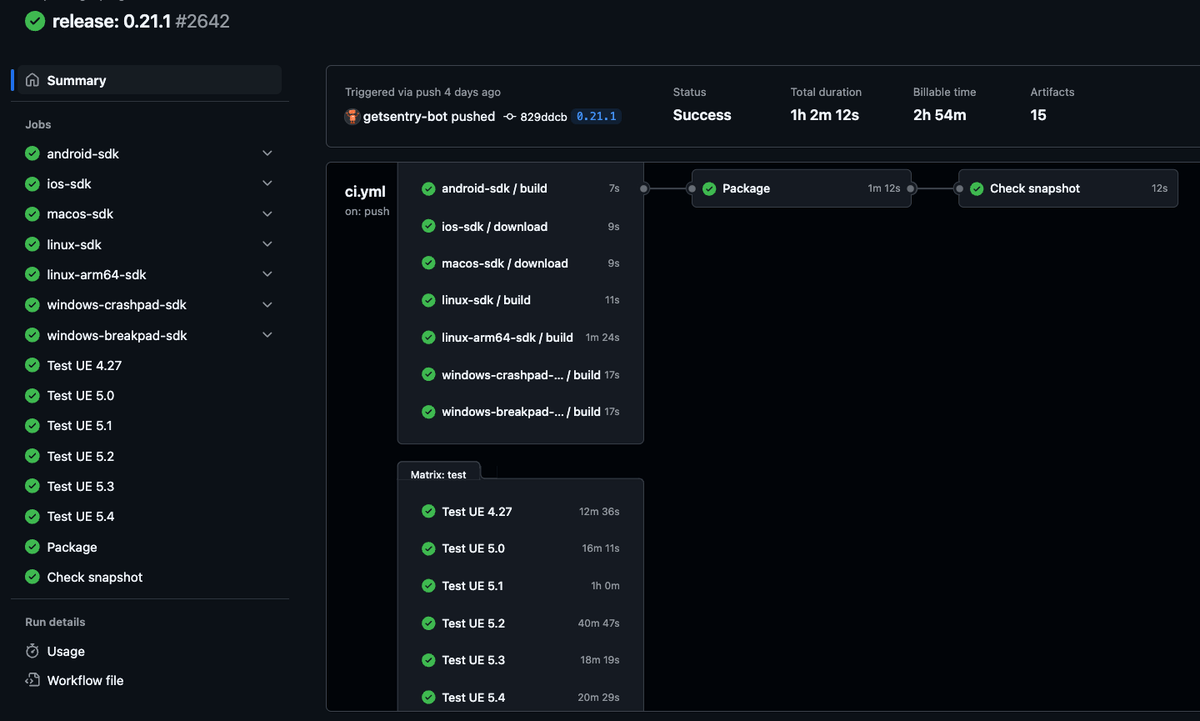Click the check icon on macos-sdk / download node
This screenshot has height=721, width=1200.
(428, 263)
